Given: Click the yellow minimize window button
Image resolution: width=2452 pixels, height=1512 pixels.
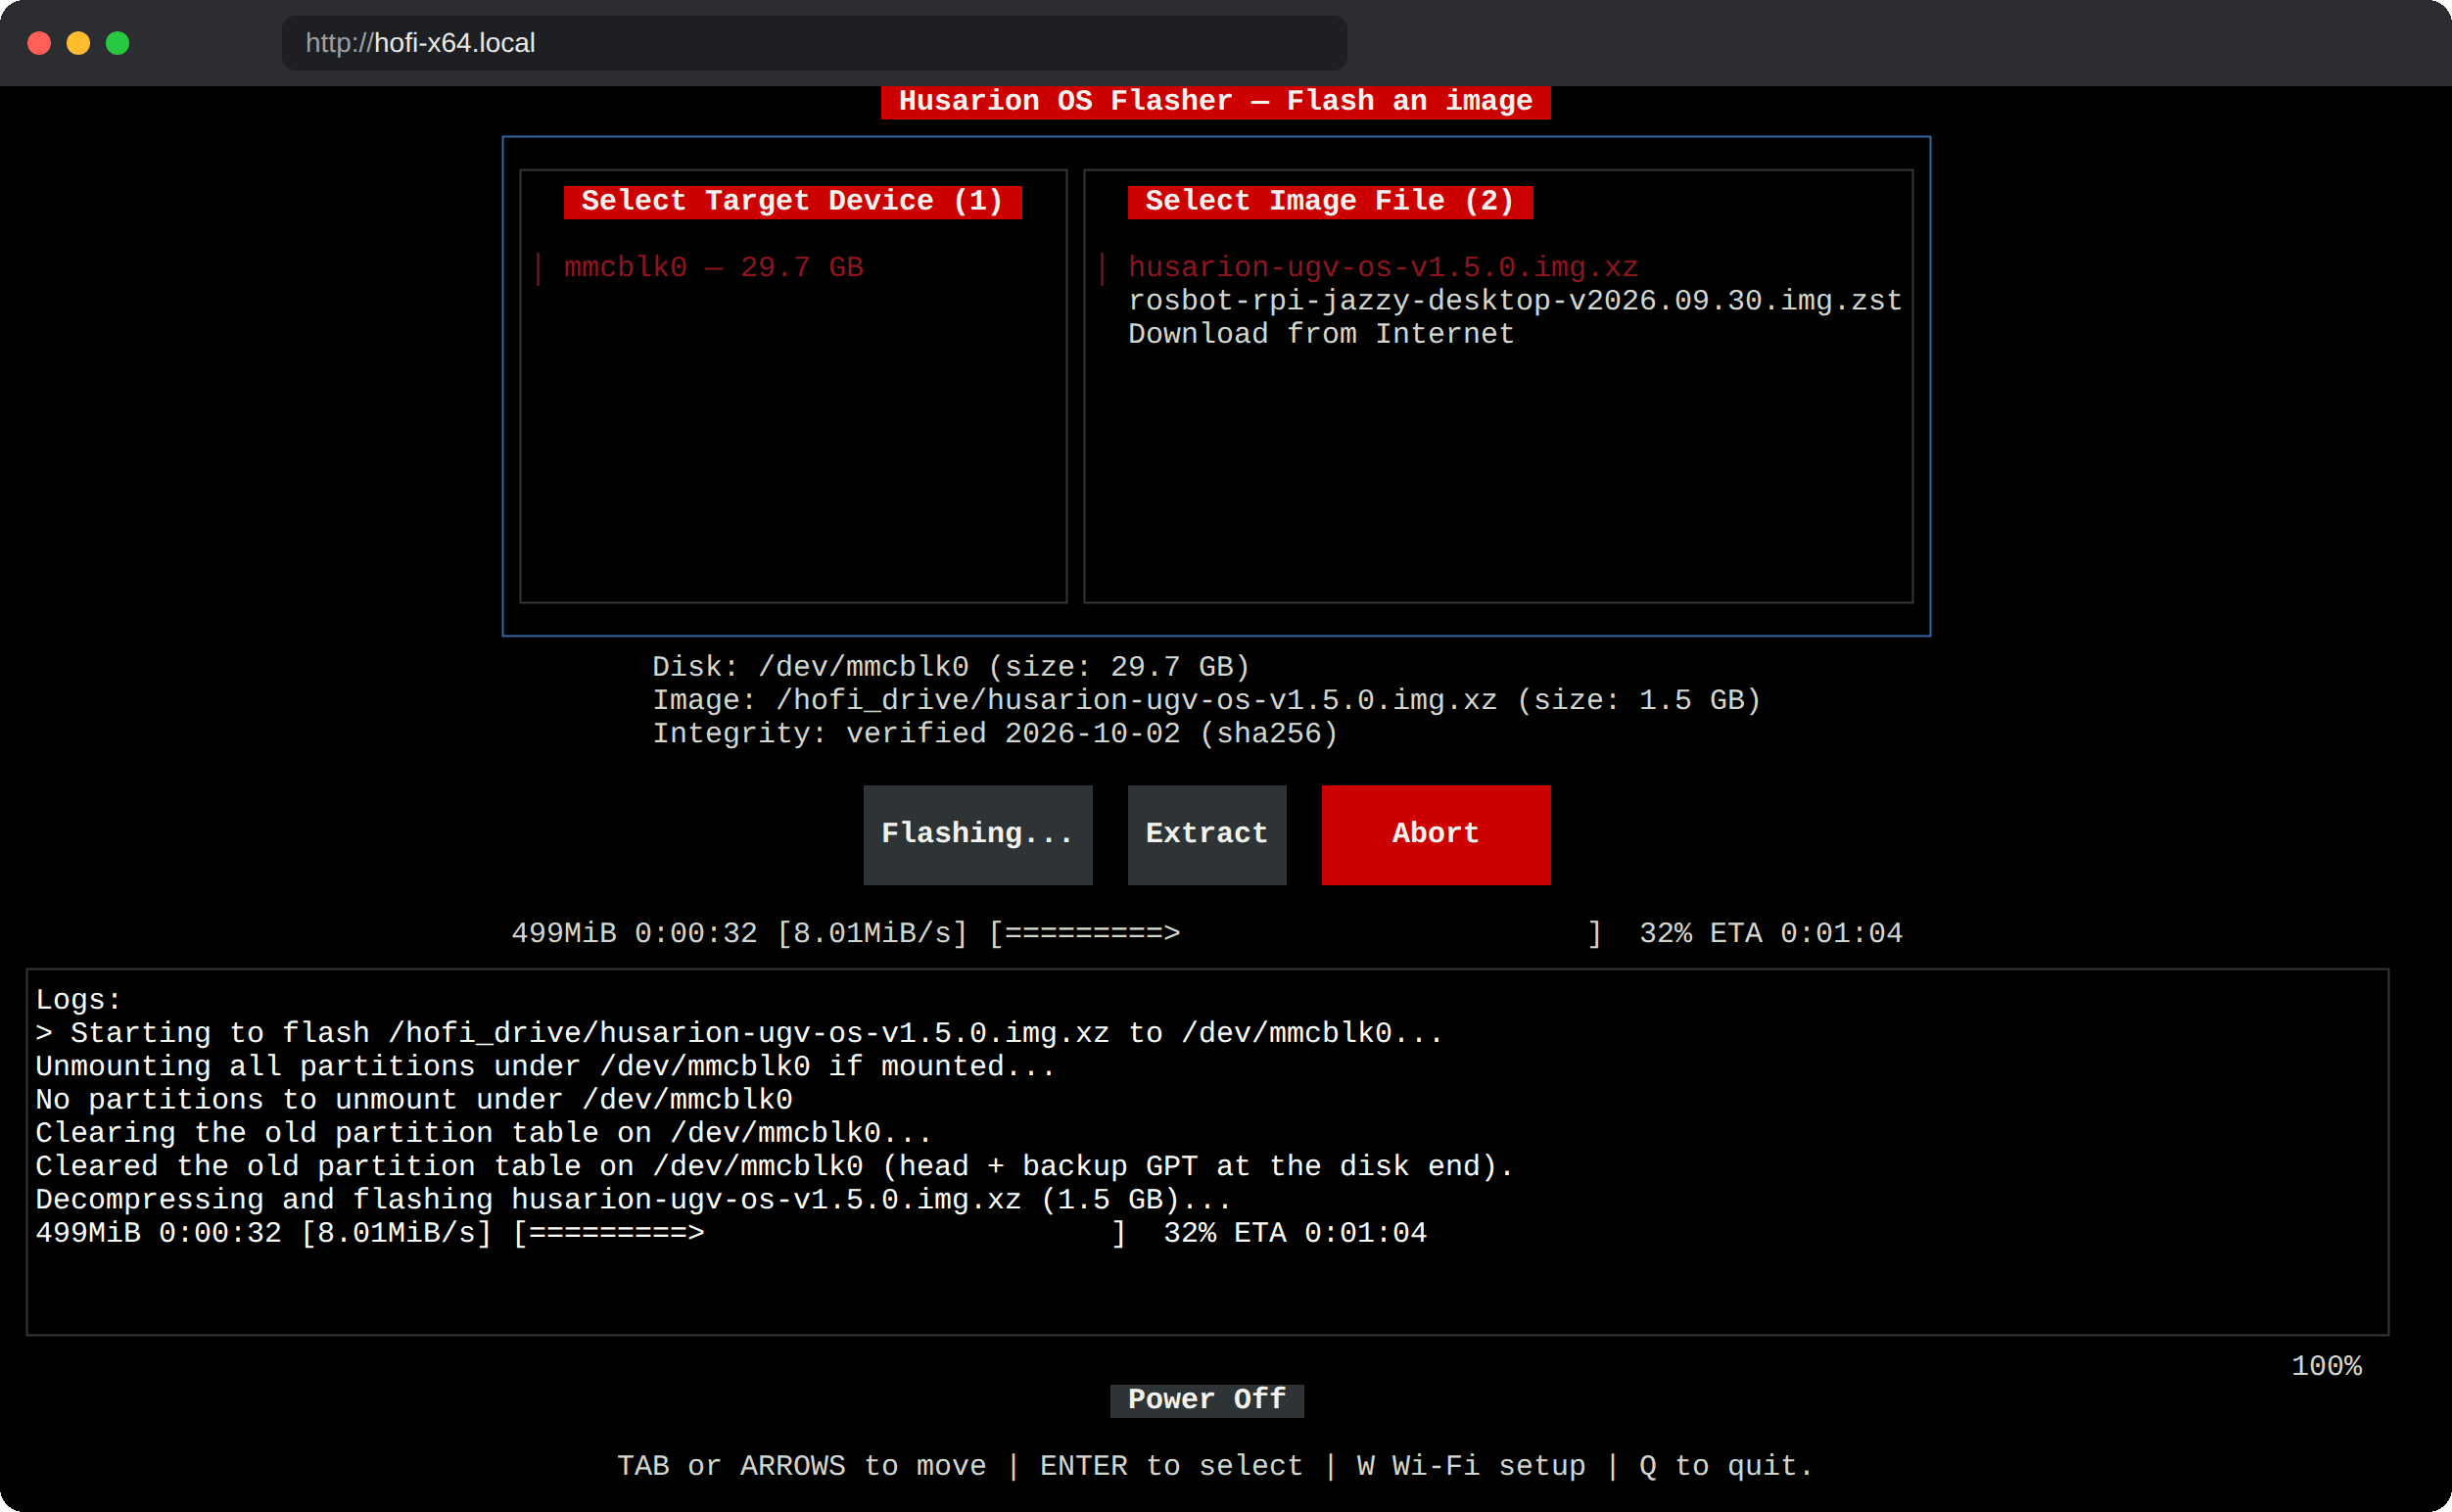Looking at the screenshot, I should click(78, 43).
